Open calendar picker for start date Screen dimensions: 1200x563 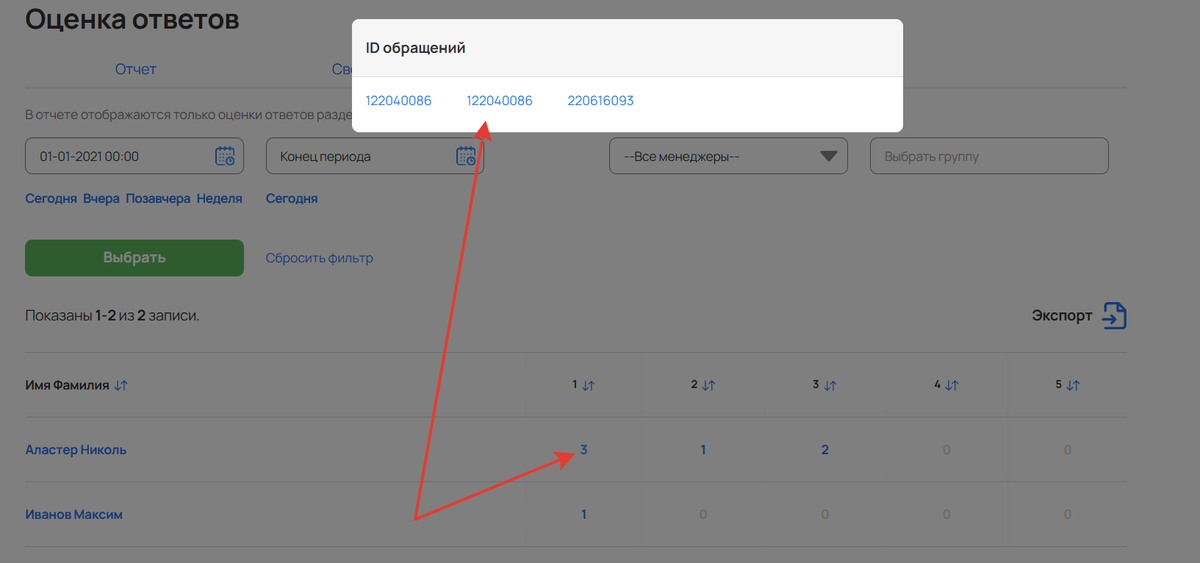click(x=225, y=156)
